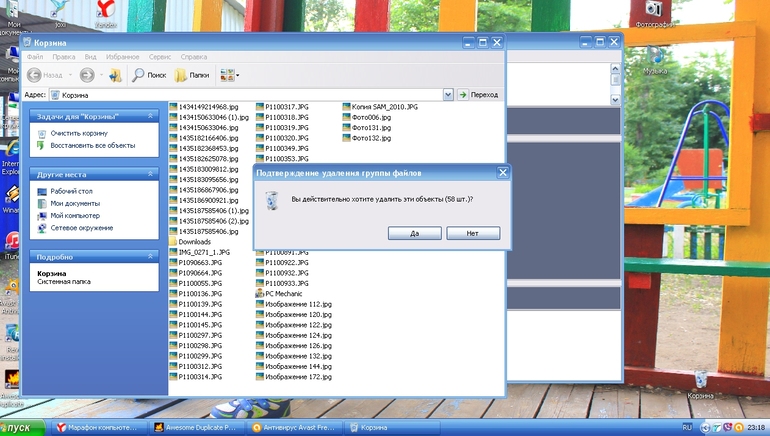Image resolution: width=770 pixels, height=436 pixels.
Task: Open the Сервис menu
Action: pyautogui.click(x=159, y=58)
